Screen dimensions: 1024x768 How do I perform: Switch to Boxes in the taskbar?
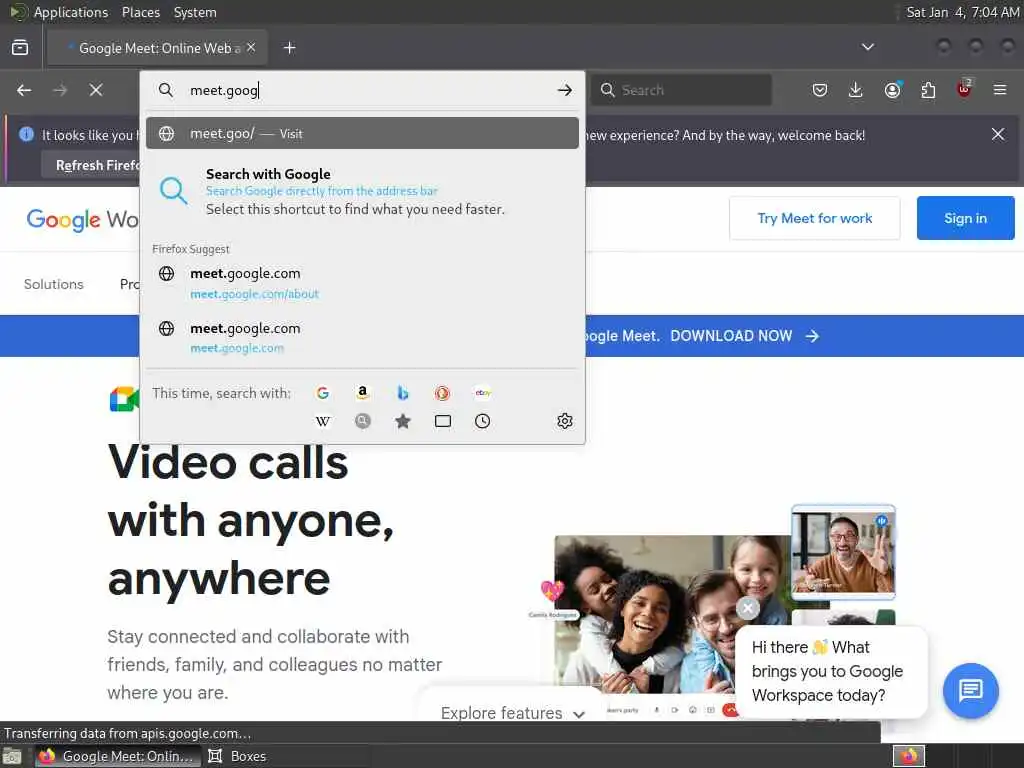(x=237, y=756)
